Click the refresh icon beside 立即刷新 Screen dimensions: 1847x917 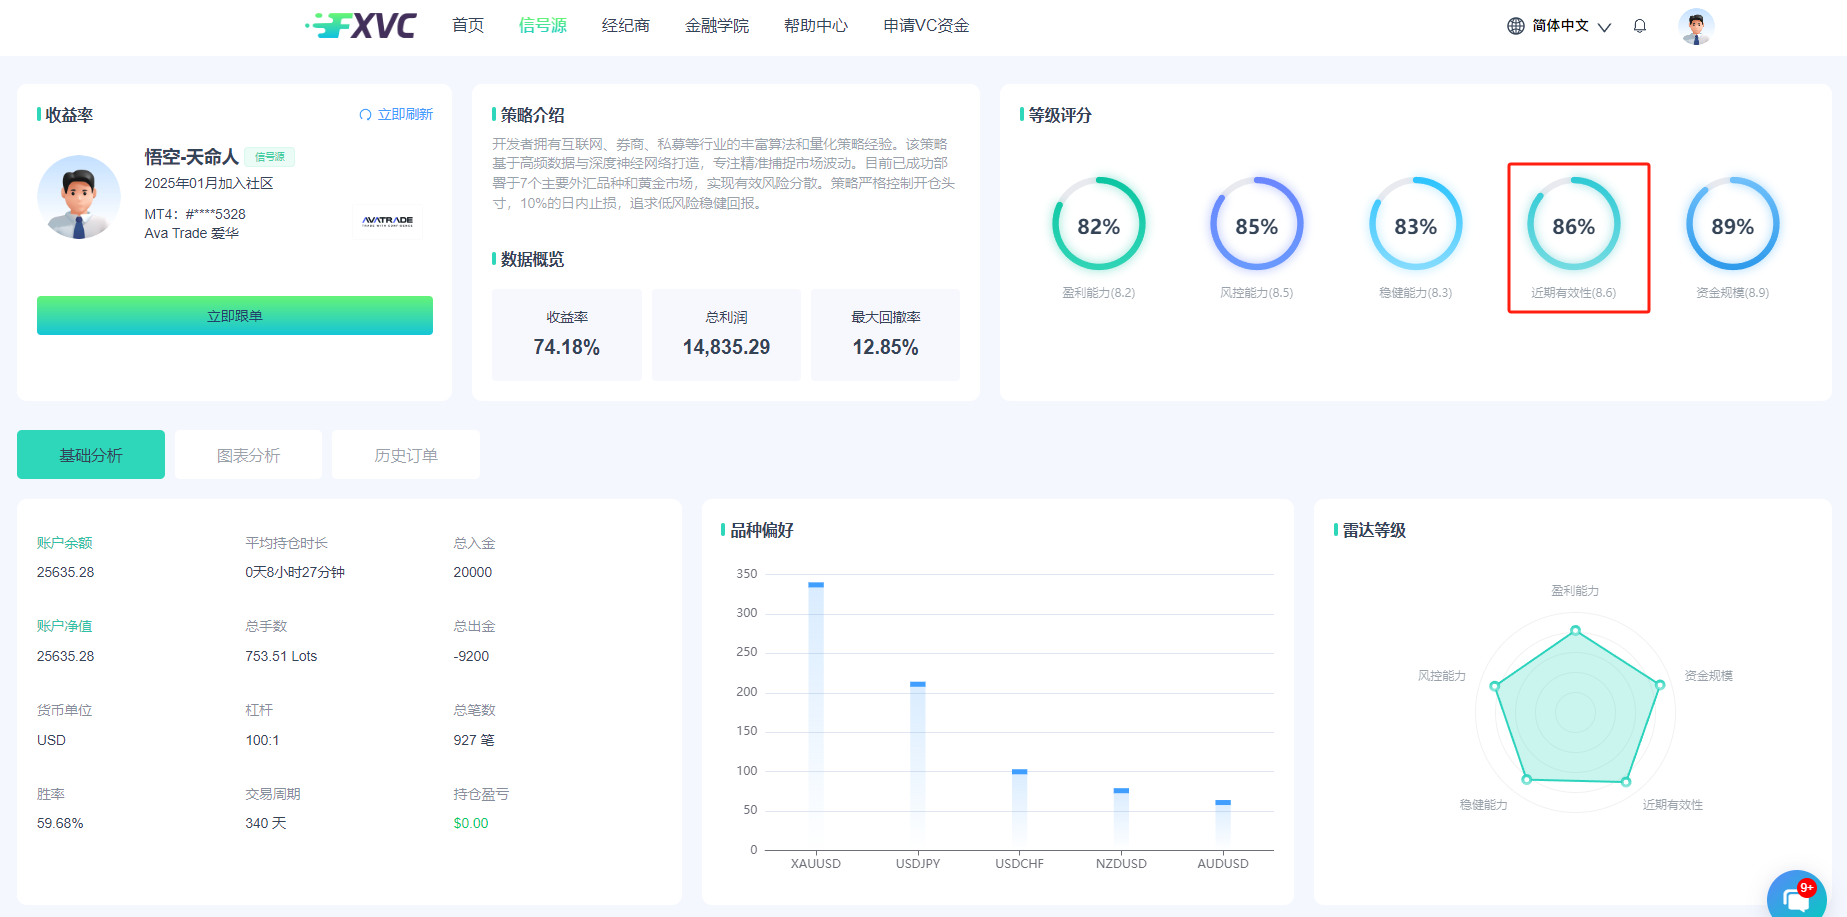pos(365,115)
